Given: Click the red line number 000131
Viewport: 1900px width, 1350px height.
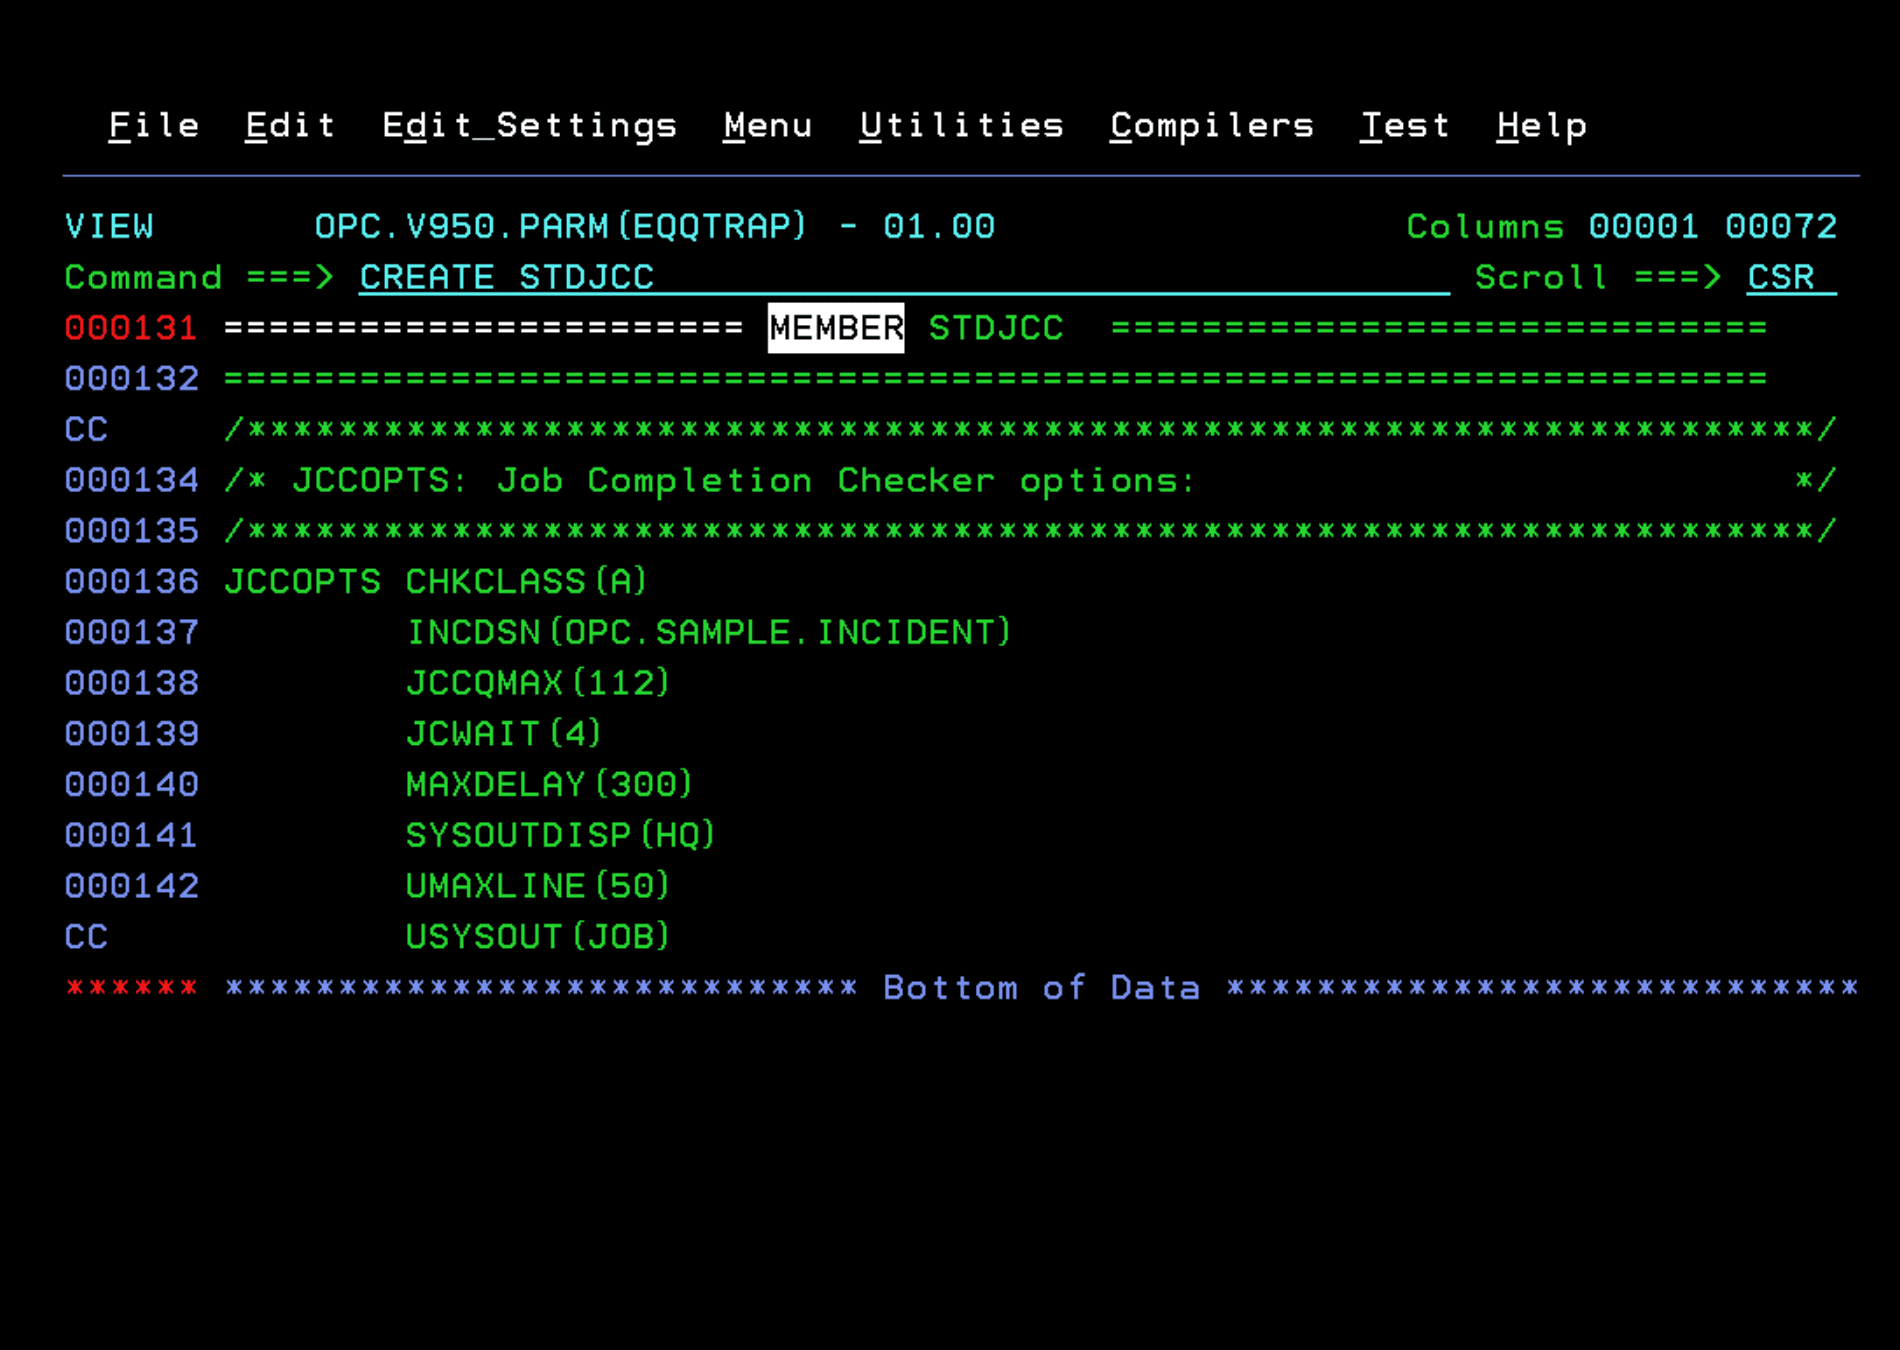Looking at the screenshot, I should [x=130, y=328].
